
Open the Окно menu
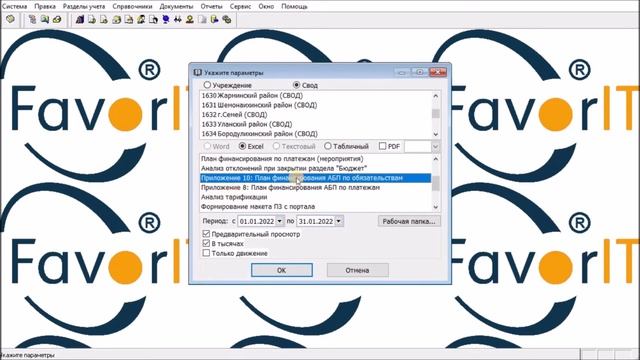point(266,7)
